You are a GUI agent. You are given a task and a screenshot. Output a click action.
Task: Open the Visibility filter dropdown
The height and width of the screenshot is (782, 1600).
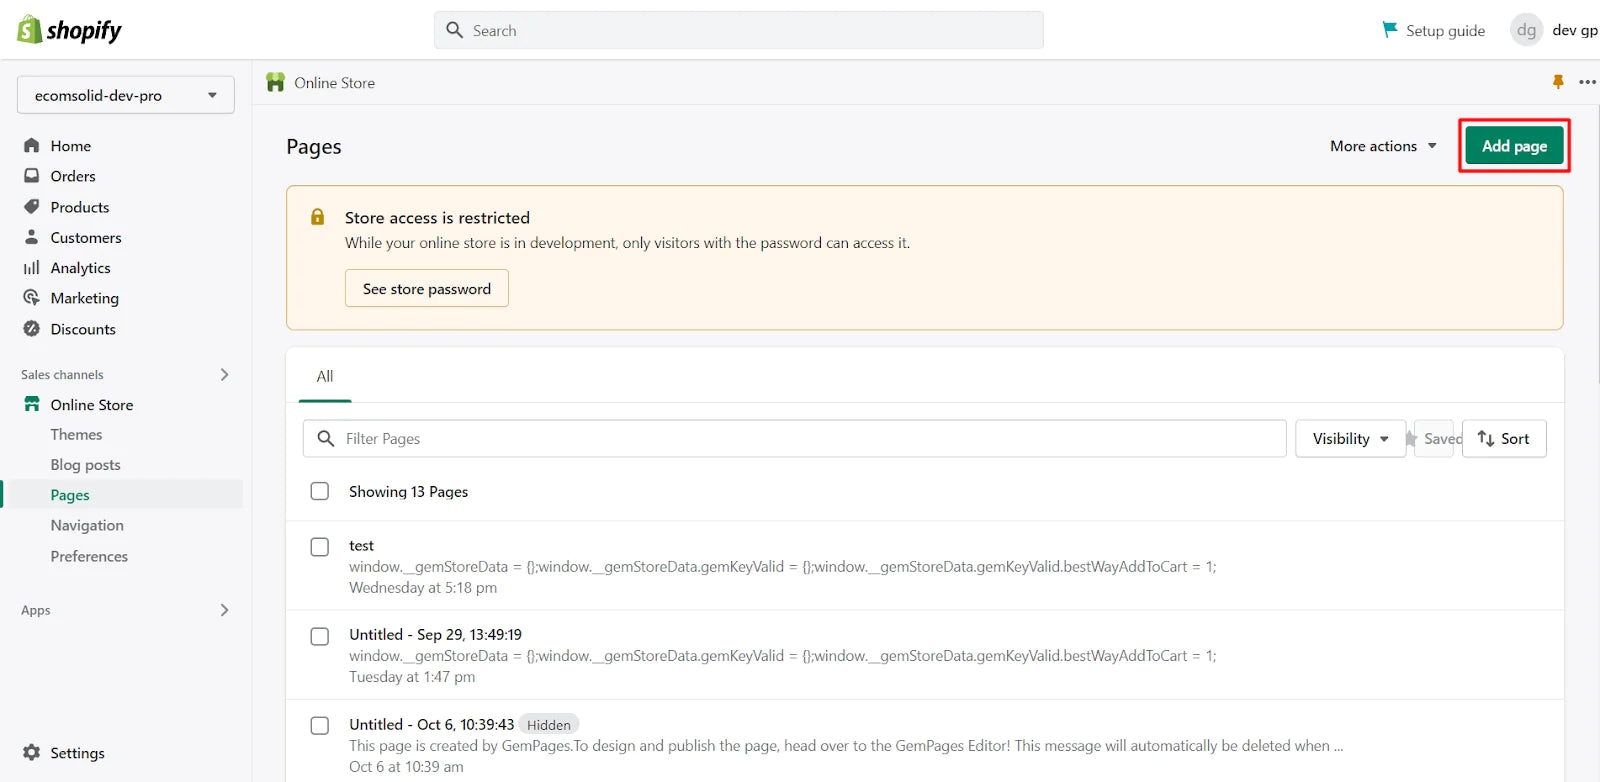pyautogui.click(x=1350, y=438)
